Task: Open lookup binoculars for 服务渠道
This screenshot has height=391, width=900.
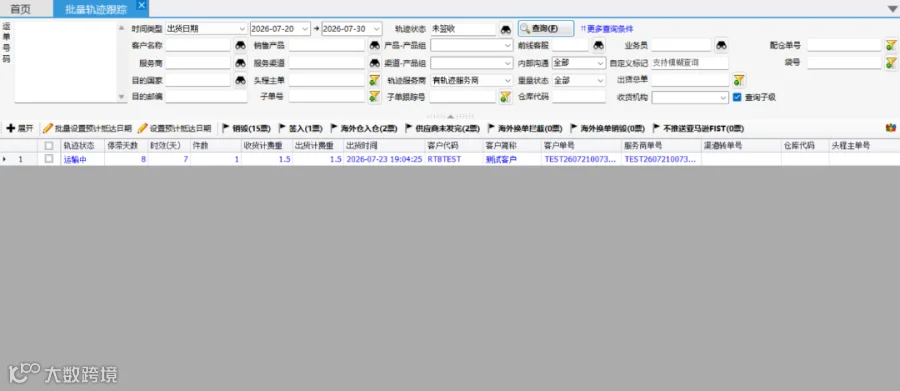Action: 374,63
